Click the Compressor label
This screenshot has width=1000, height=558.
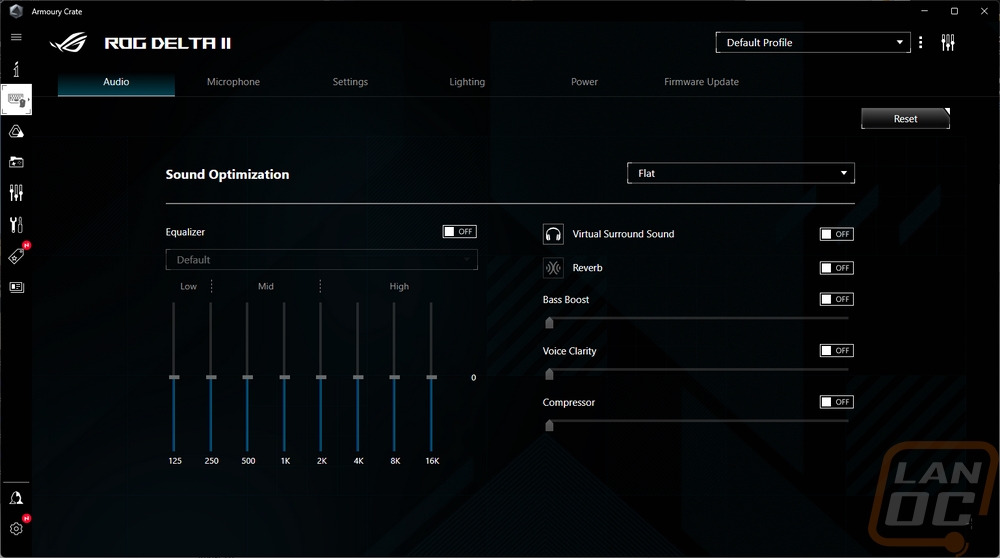click(x=568, y=402)
